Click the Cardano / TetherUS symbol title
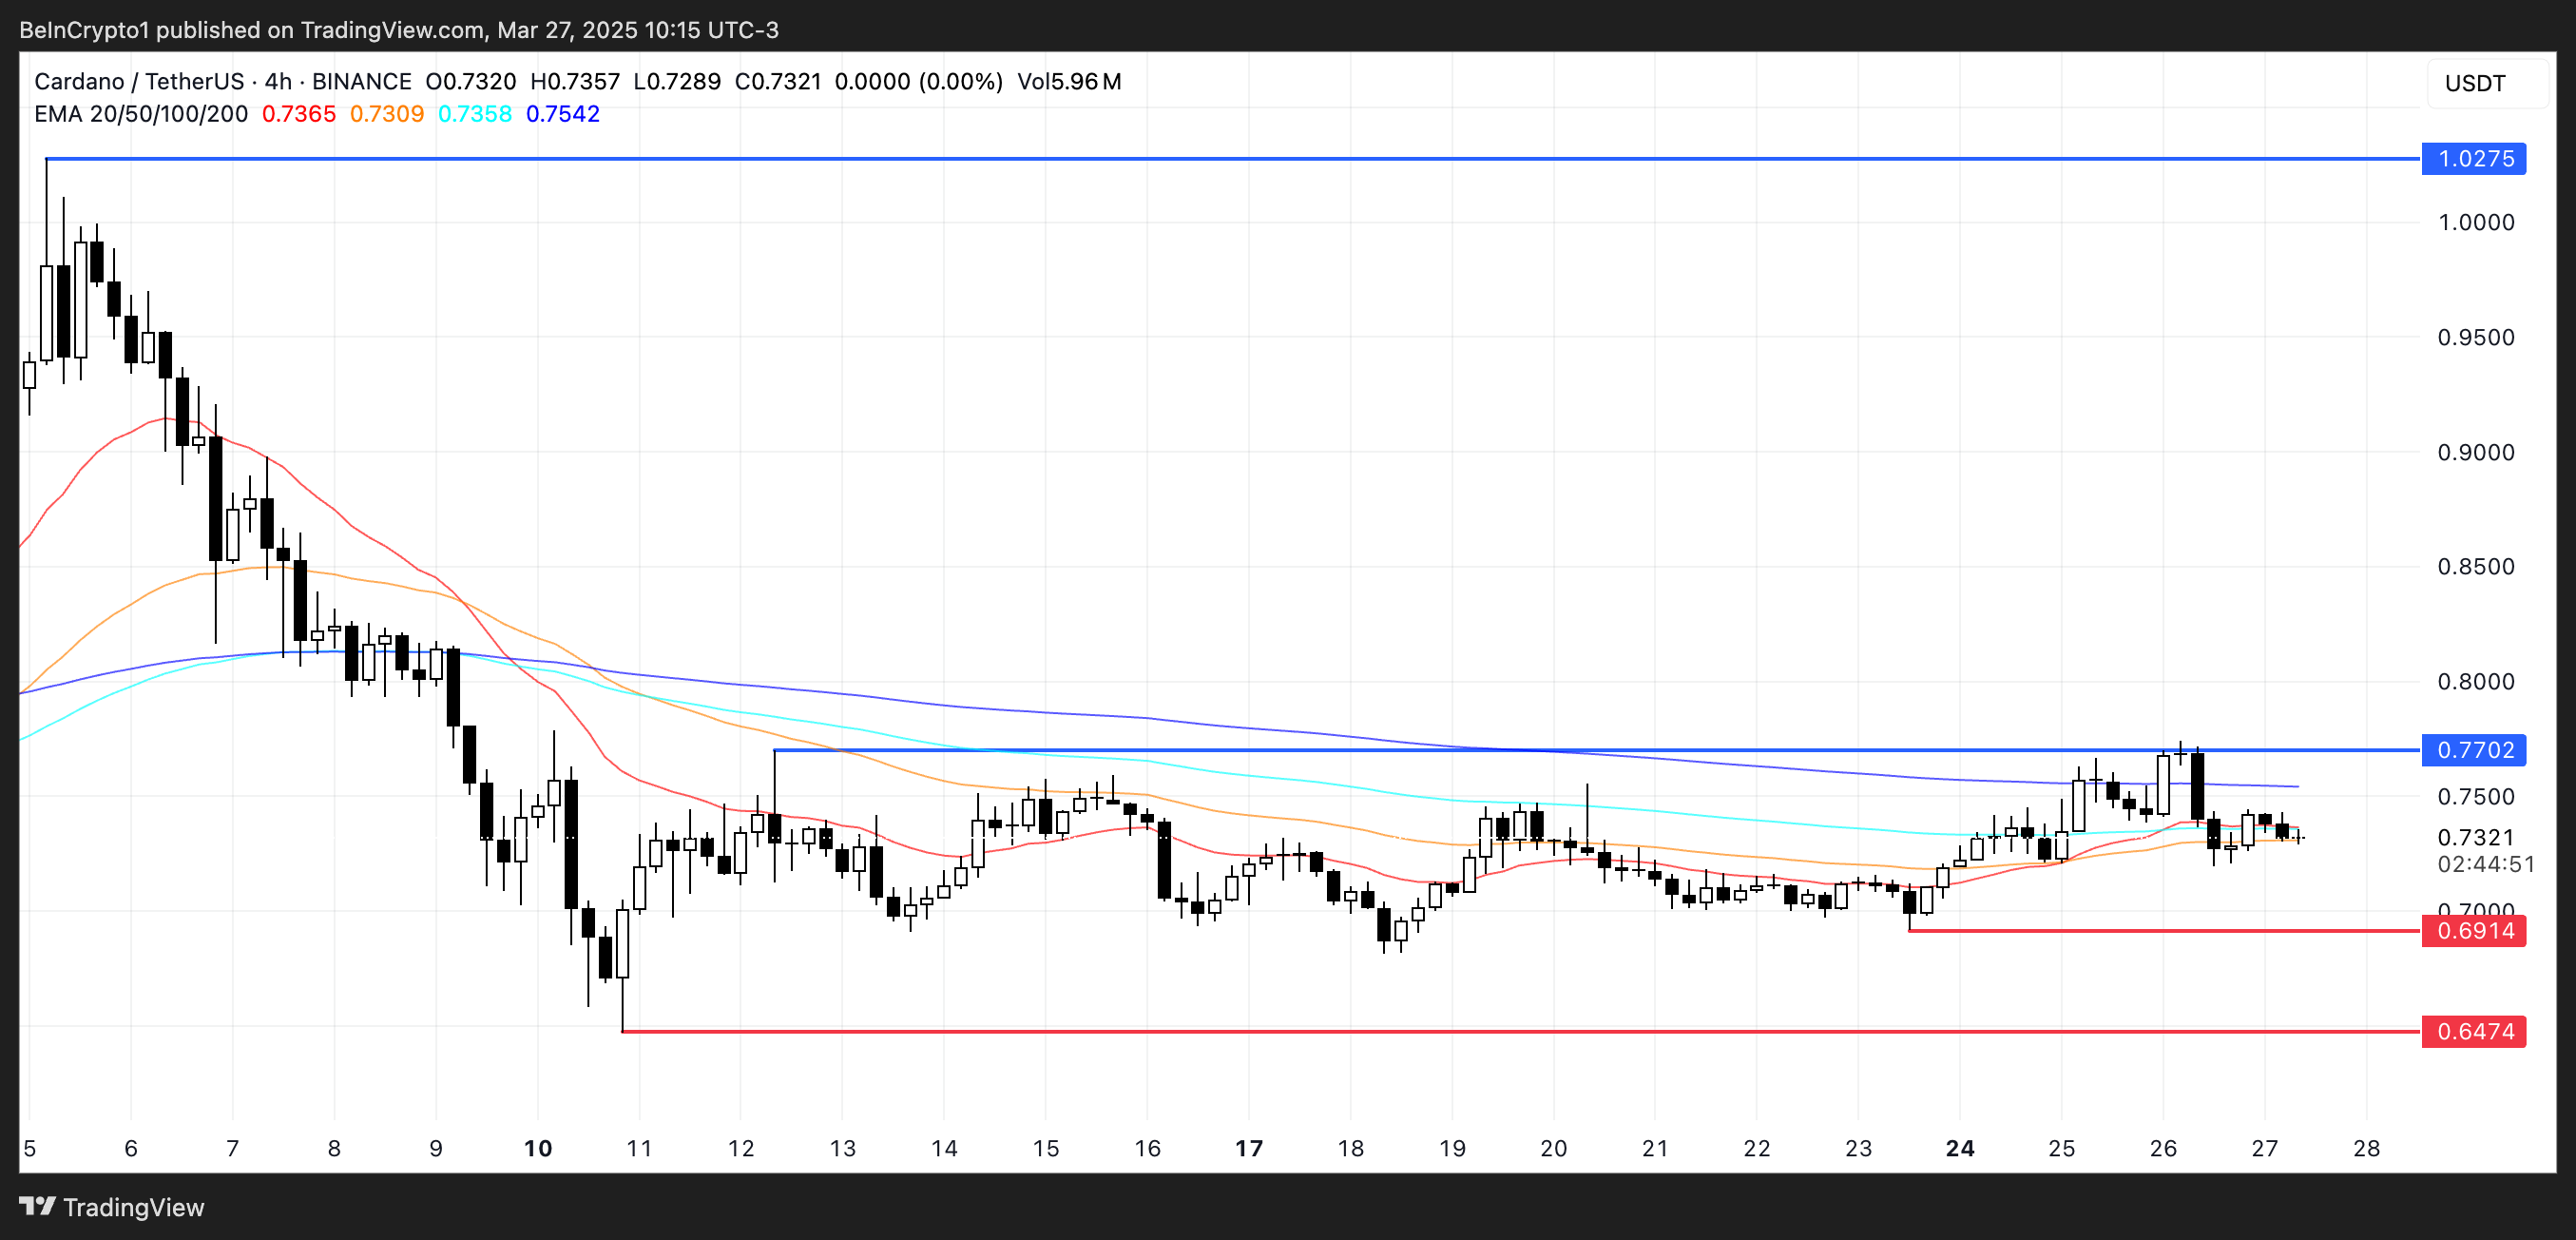The width and height of the screenshot is (2576, 1240). (x=139, y=81)
